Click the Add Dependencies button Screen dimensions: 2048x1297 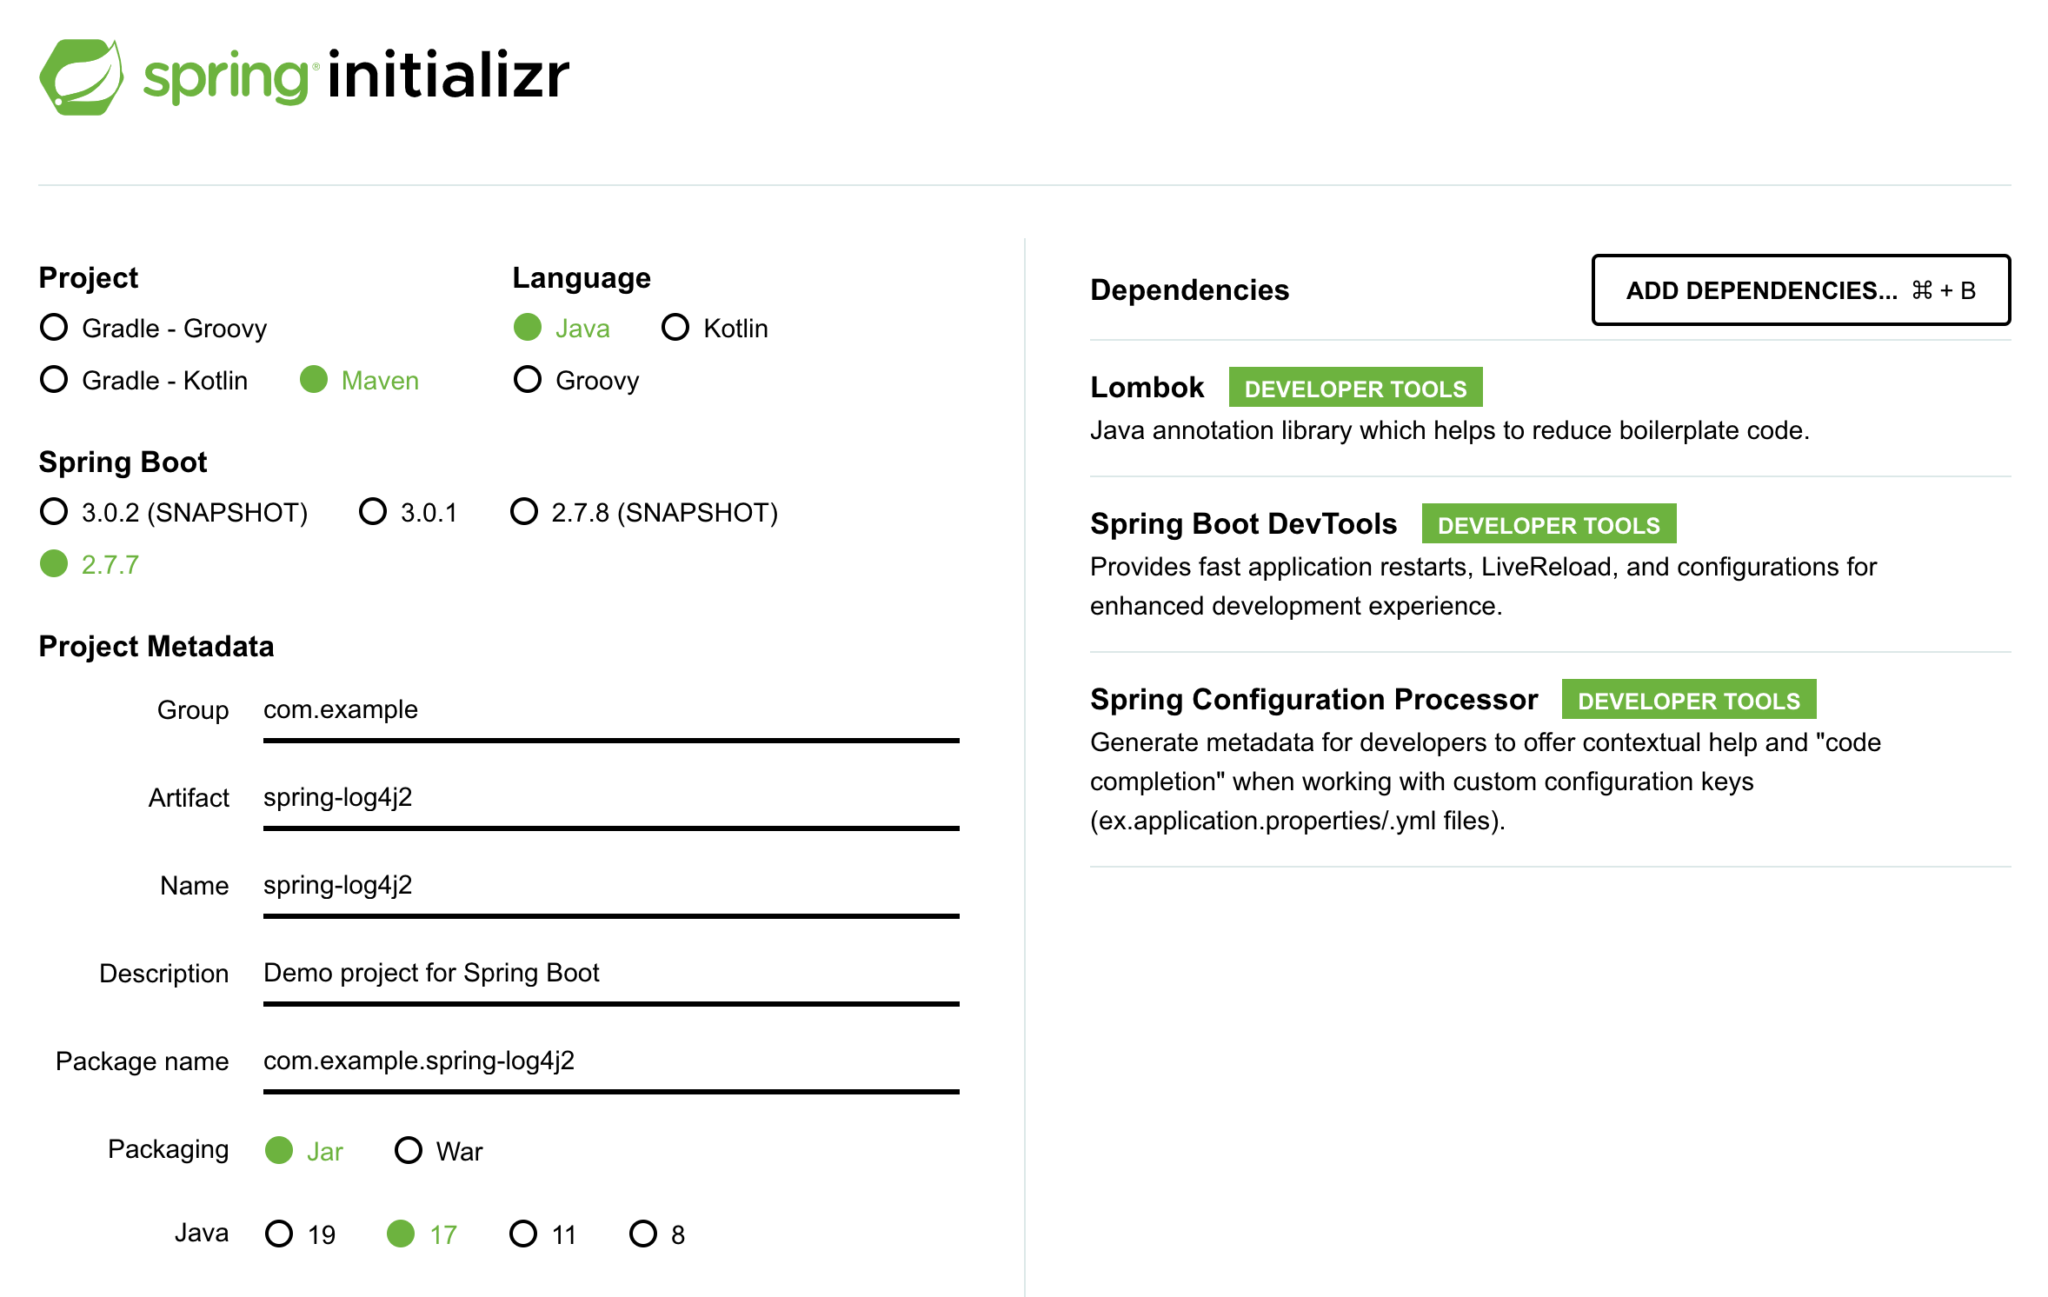coord(1800,290)
